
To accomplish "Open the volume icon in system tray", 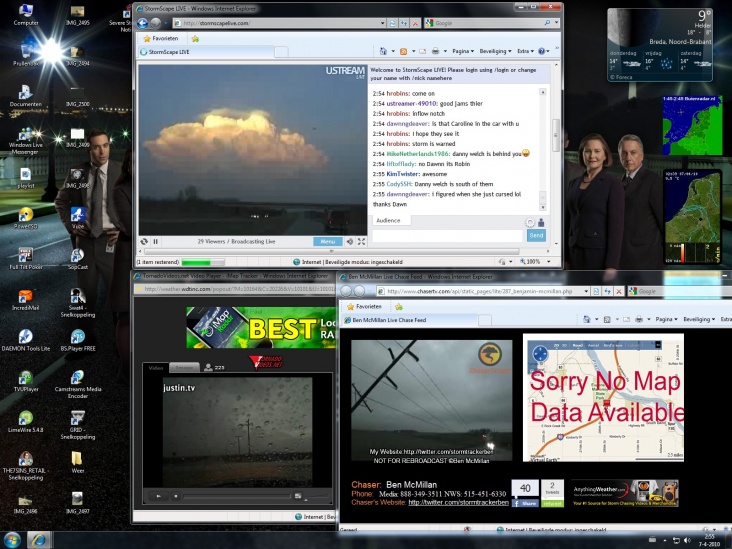I will [x=687, y=540].
